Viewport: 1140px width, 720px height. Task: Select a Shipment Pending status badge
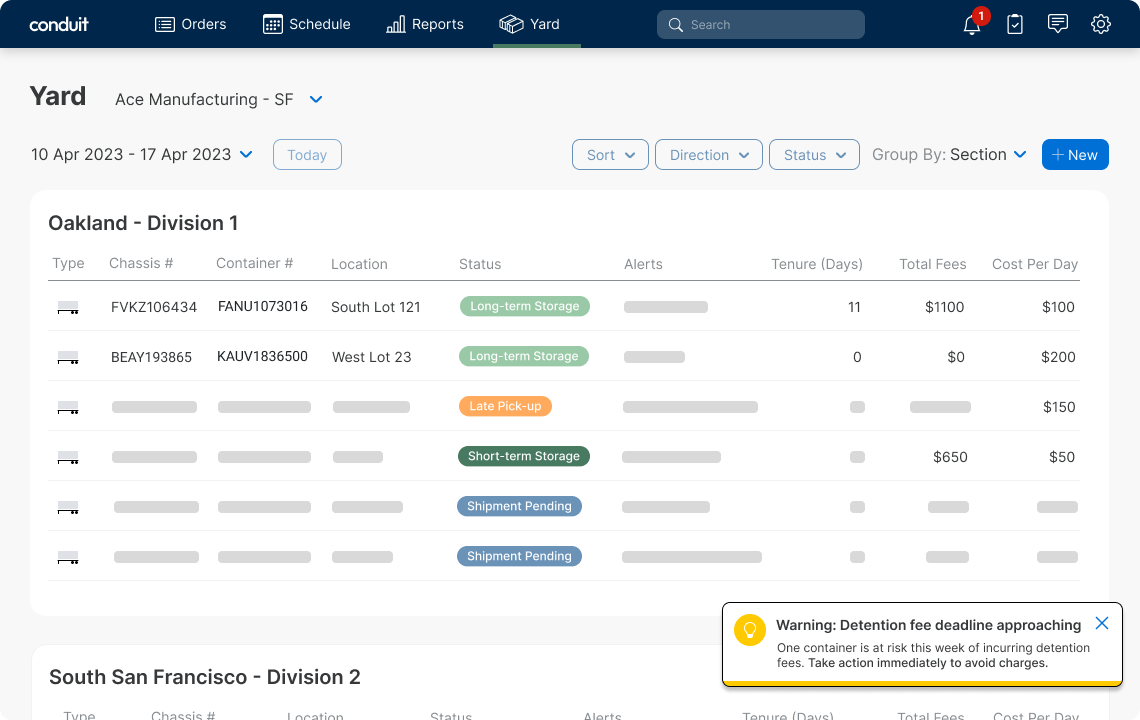pyautogui.click(x=519, y=506)
